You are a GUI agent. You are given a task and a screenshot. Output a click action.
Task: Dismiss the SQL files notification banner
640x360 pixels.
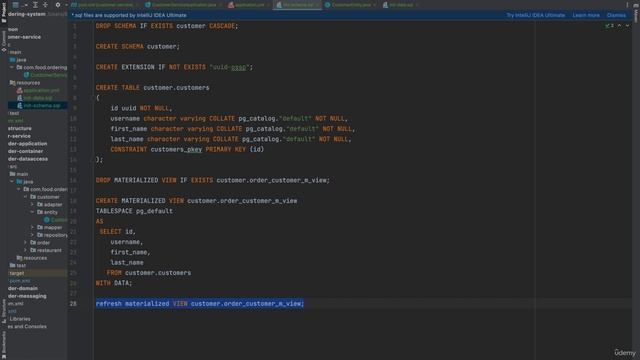pyautogui.click(x=616, y=15)
